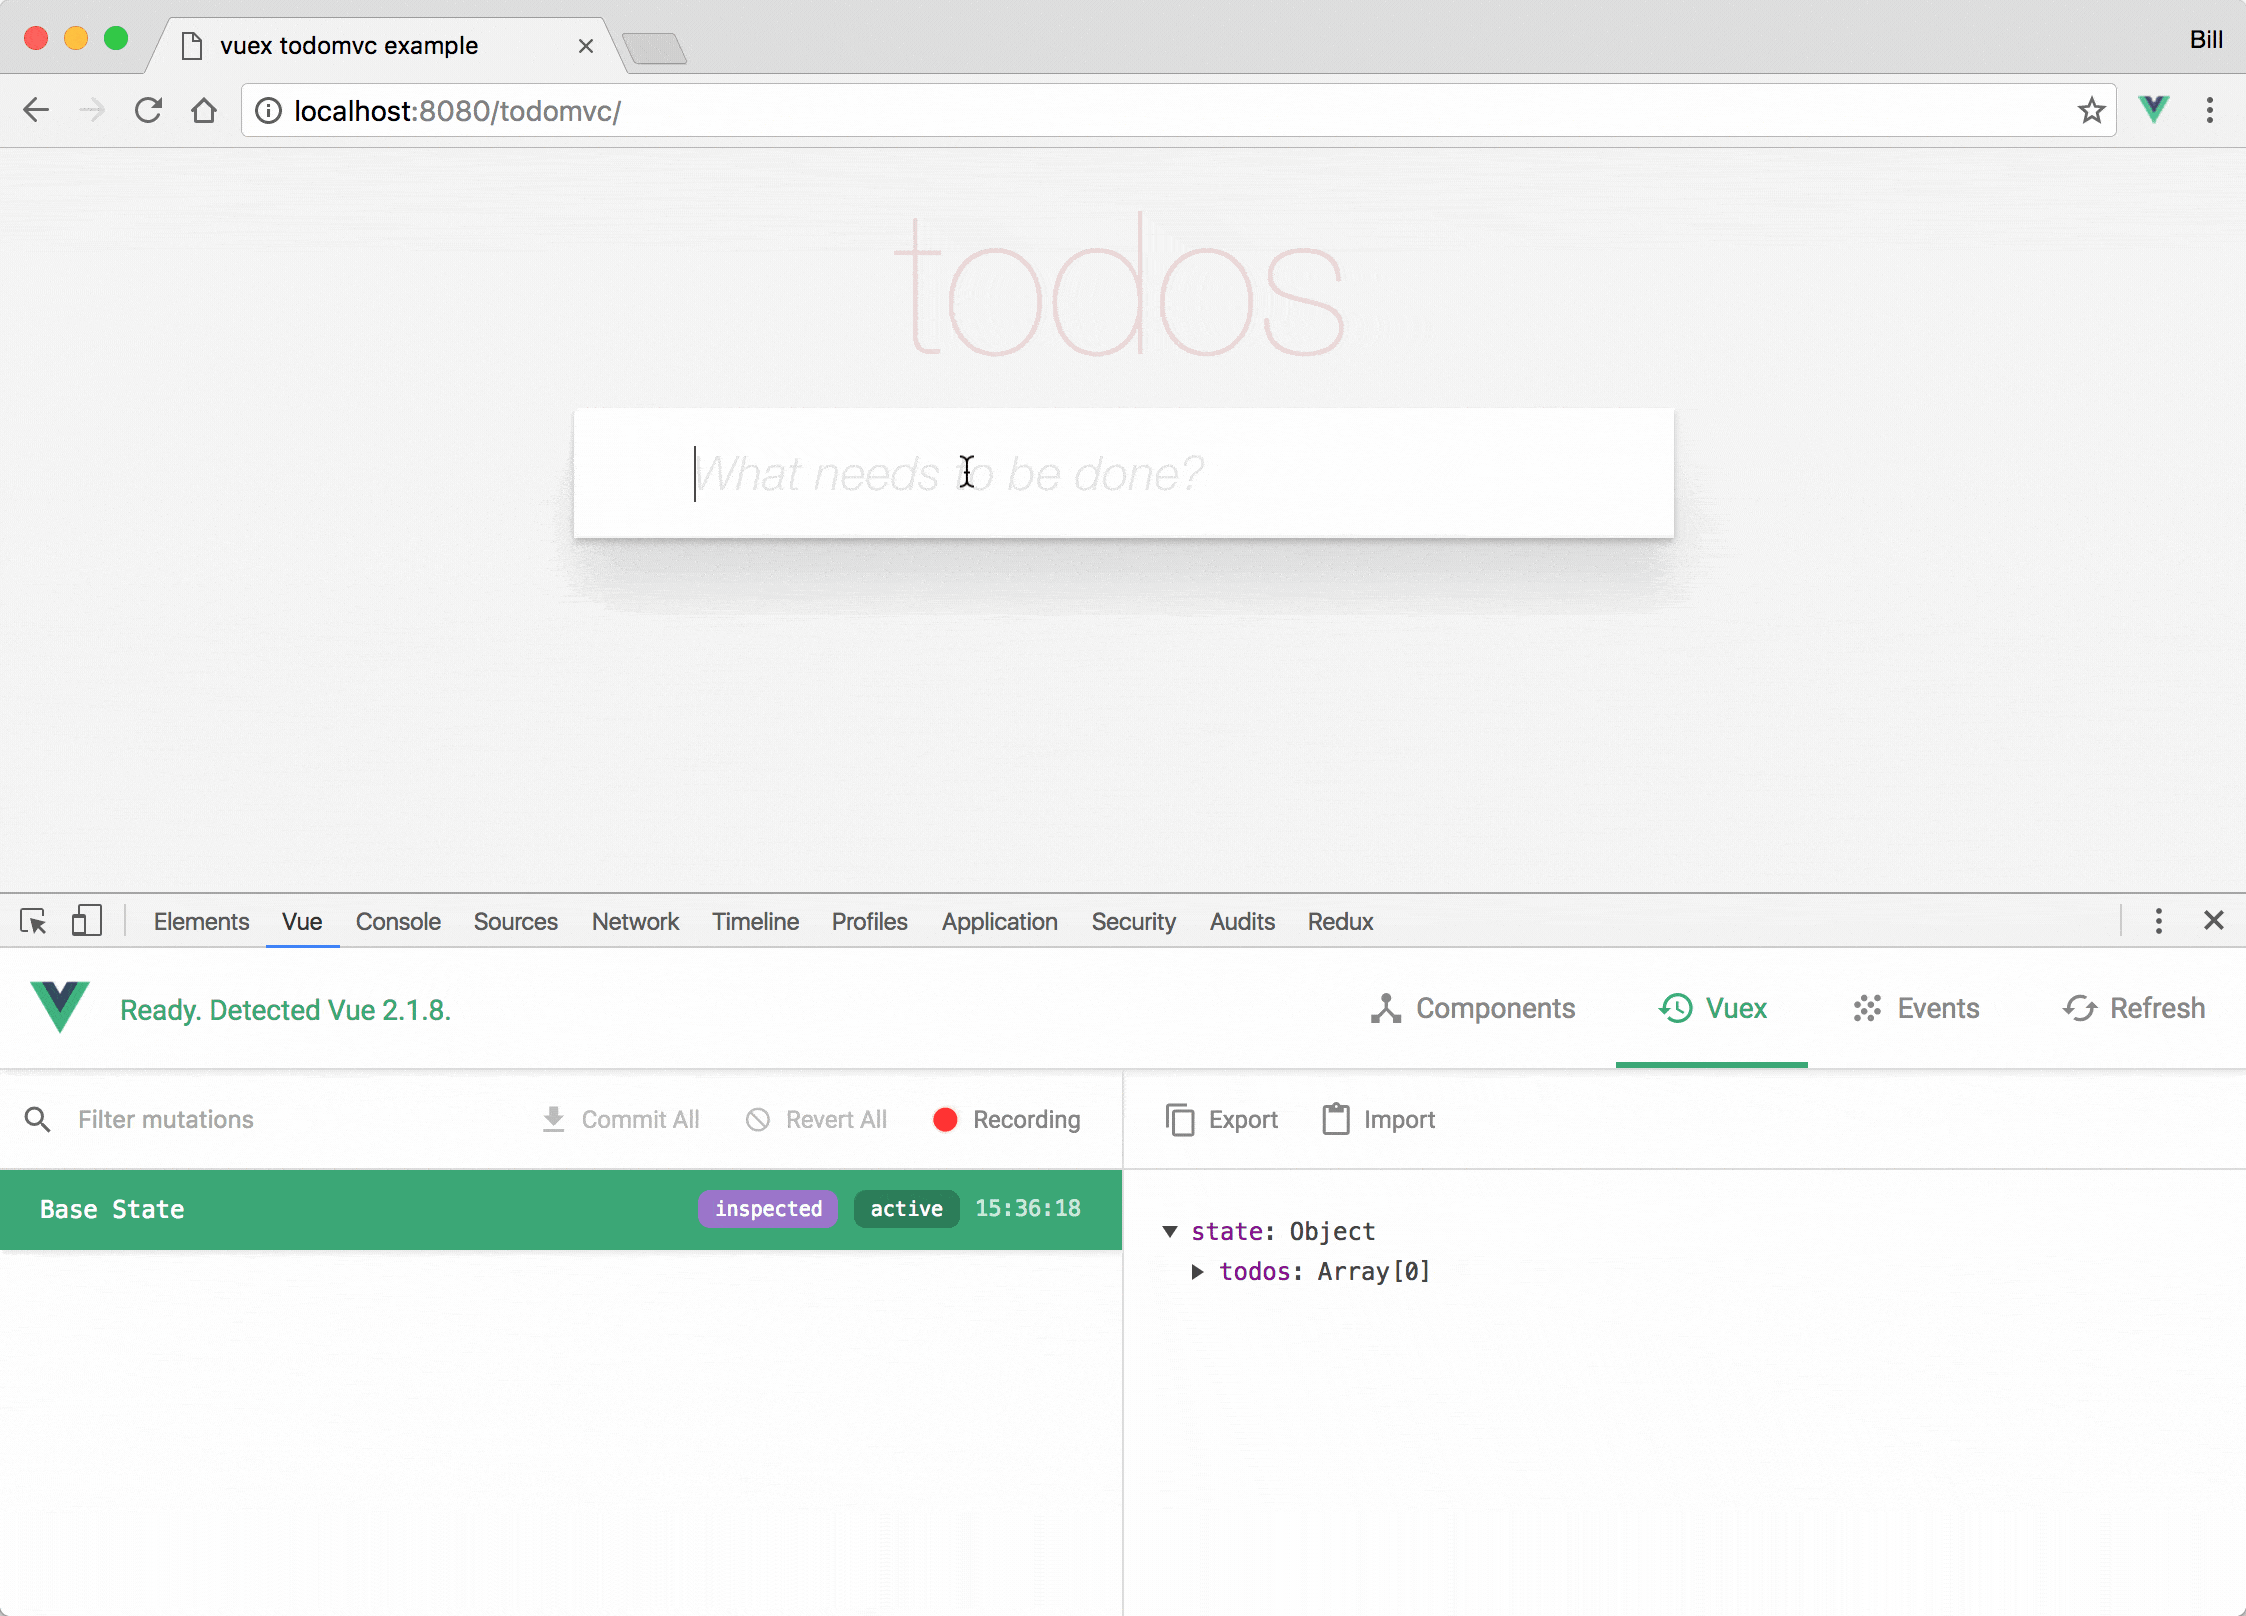The width and height of the screenshot is (2246, 1616).
Task: Click the Vuex store panel icon
Action: 1676,1008
